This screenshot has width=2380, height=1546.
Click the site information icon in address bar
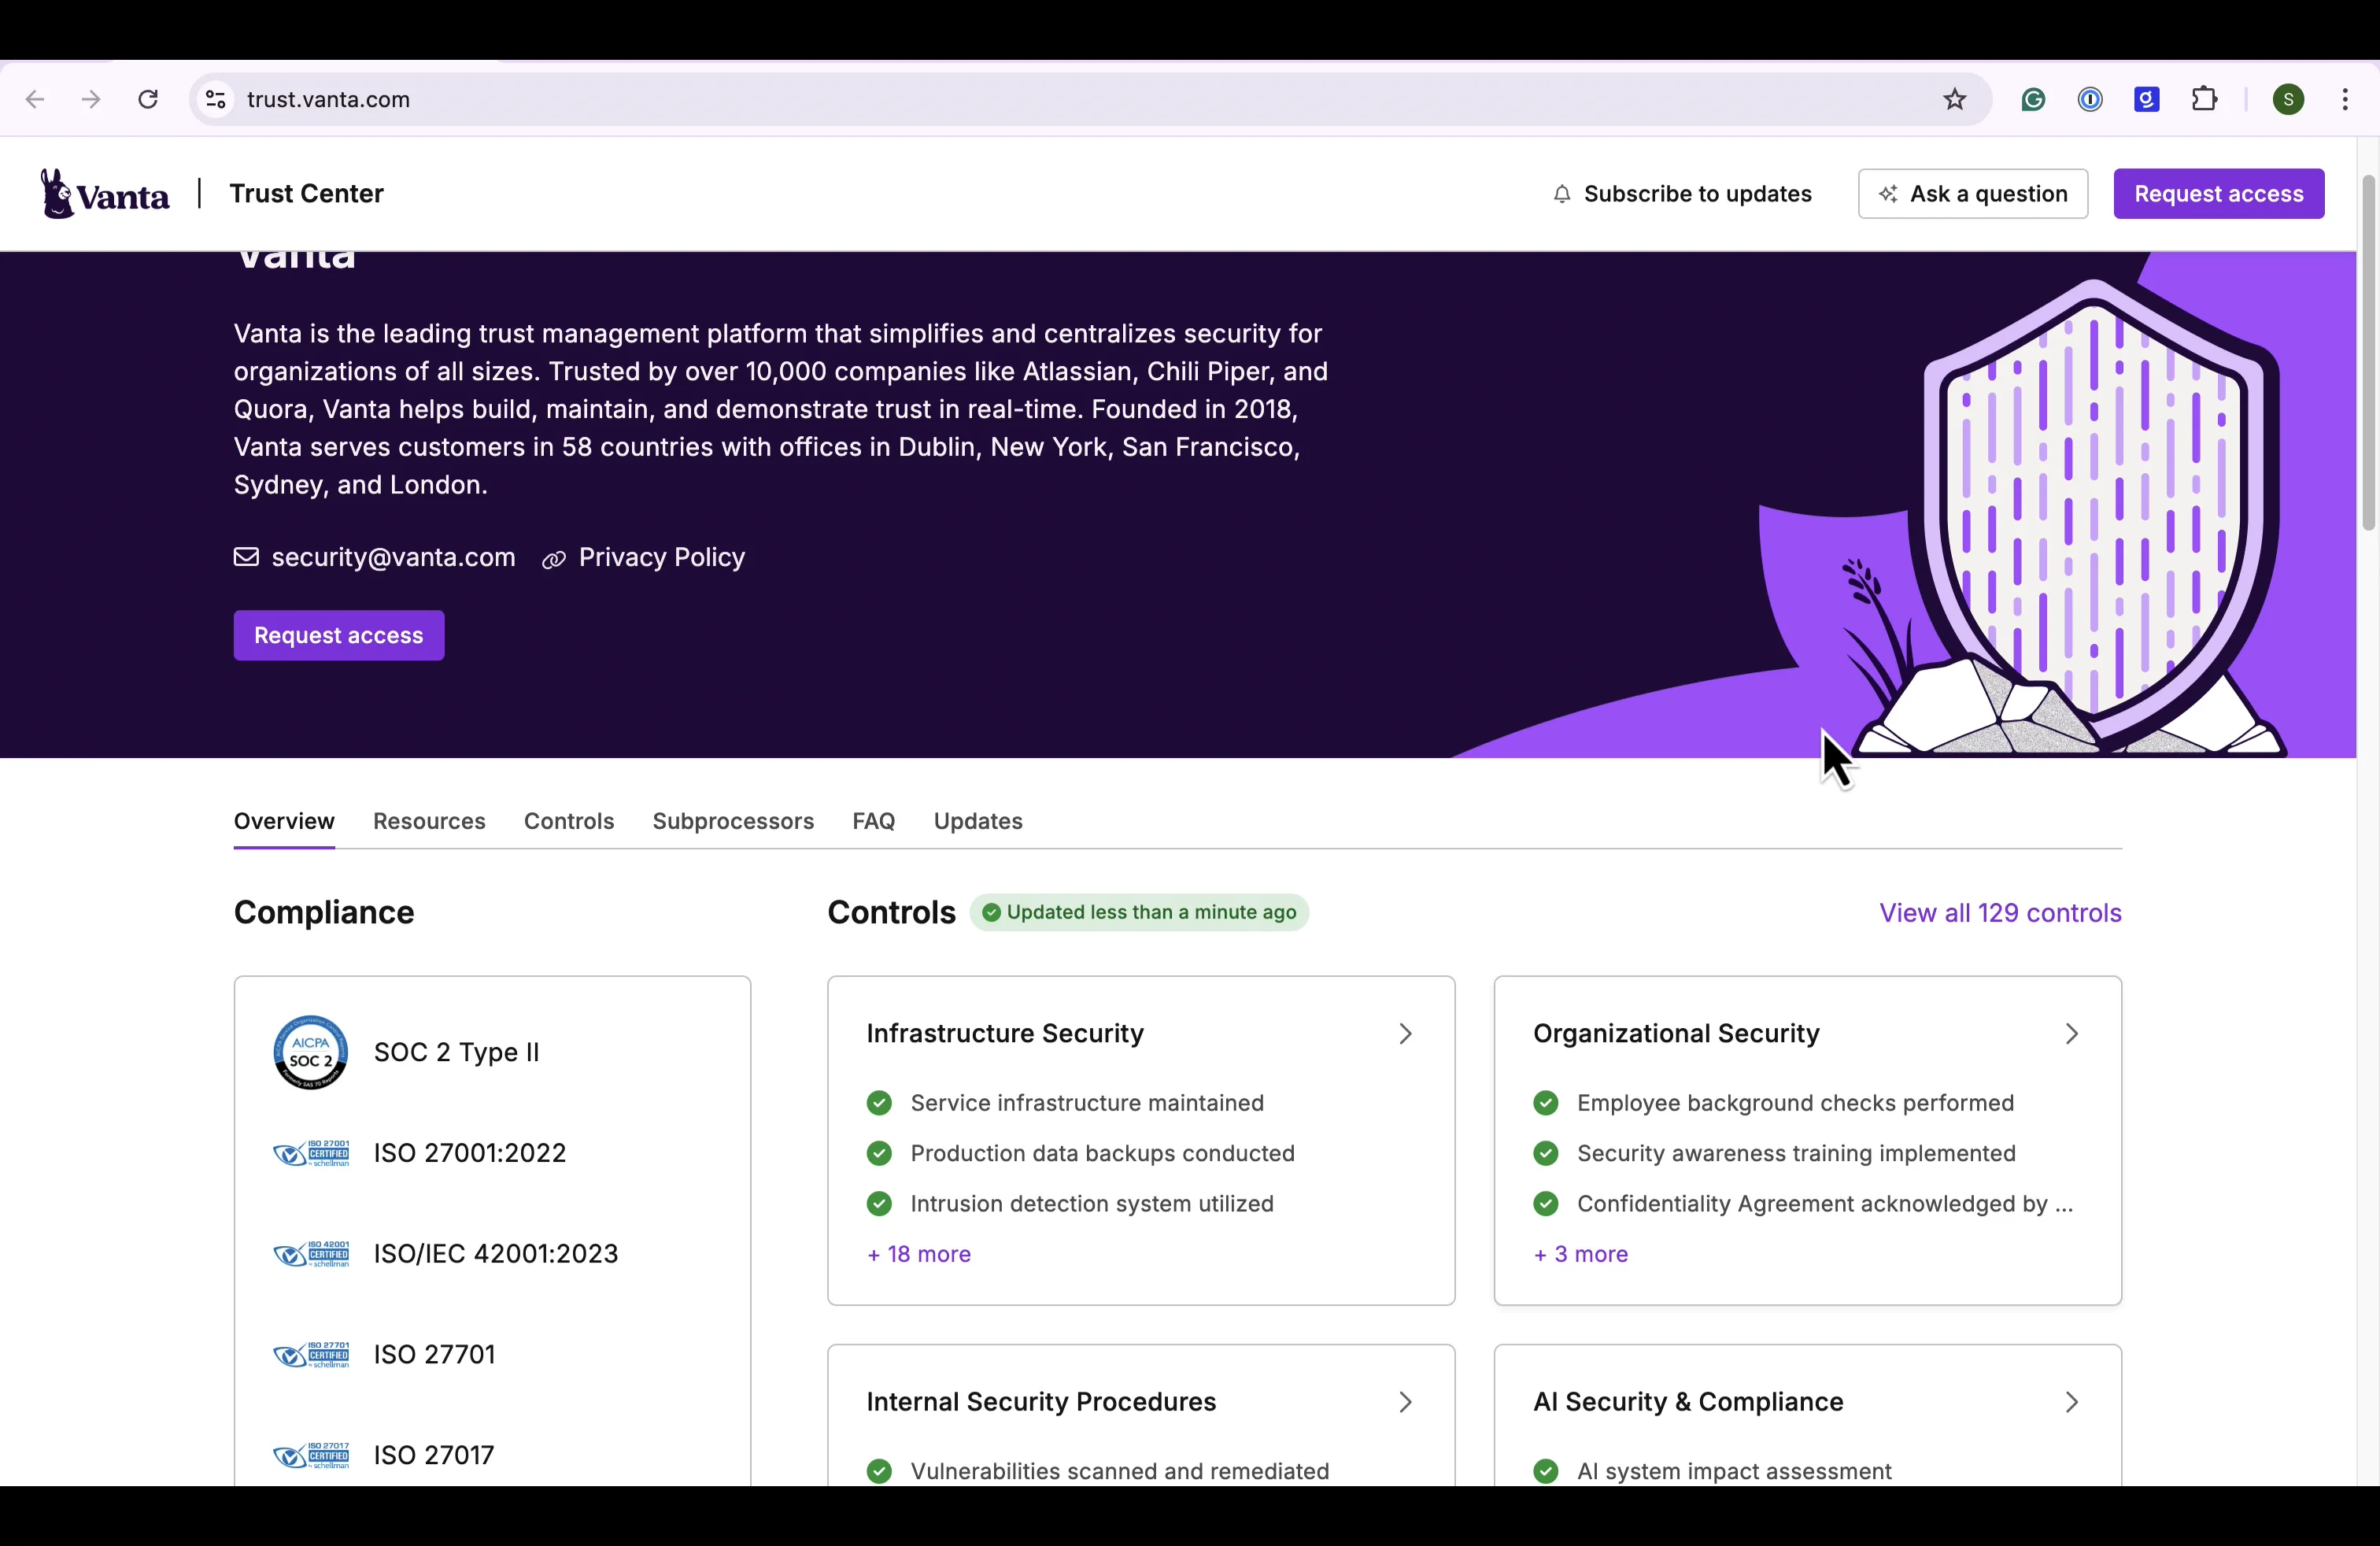[x=215, y=99]
